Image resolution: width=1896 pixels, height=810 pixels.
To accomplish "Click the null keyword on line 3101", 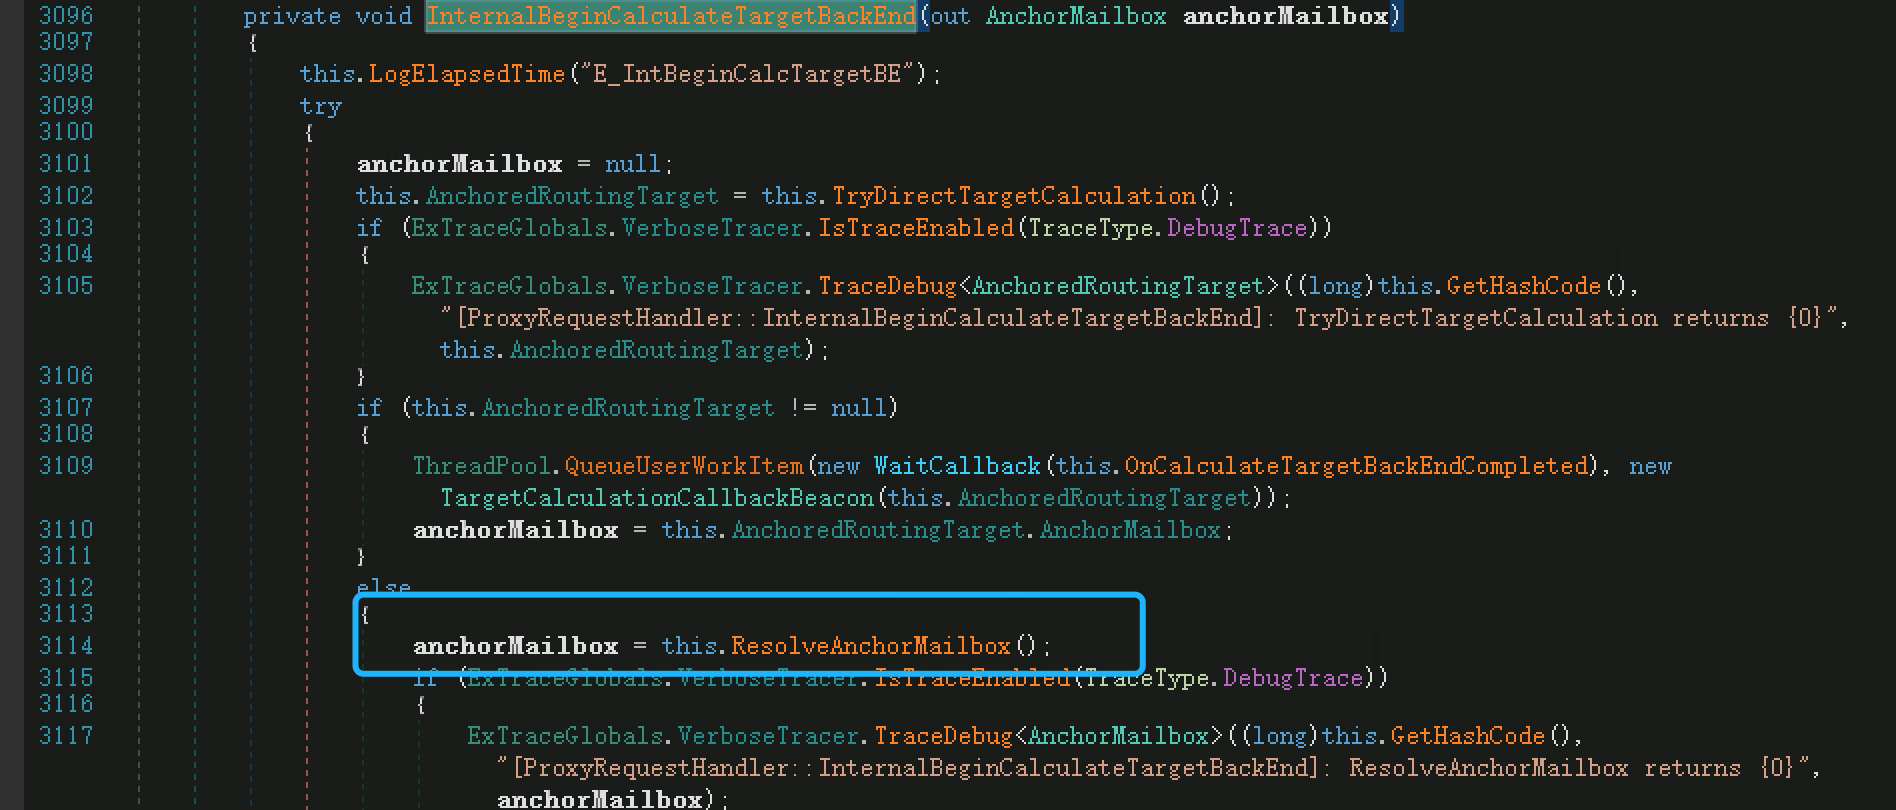I will [x=633, y=164].
